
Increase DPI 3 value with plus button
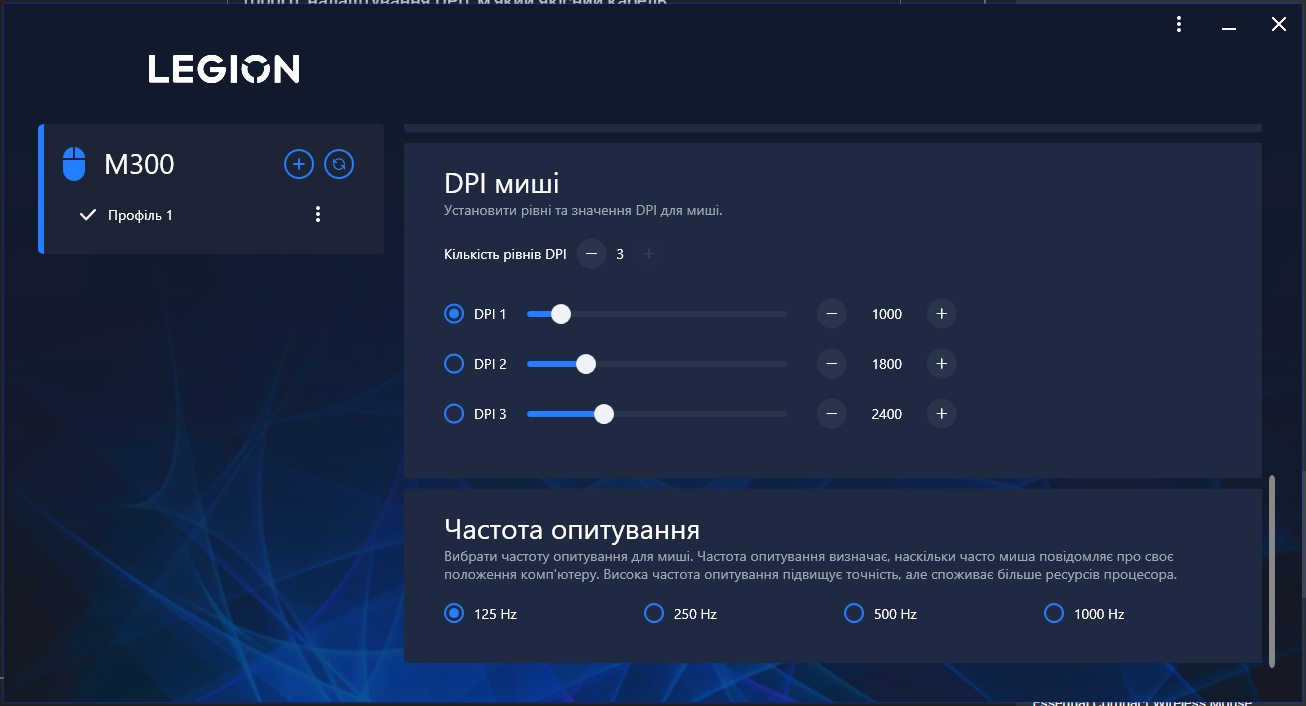pos(941,414)
